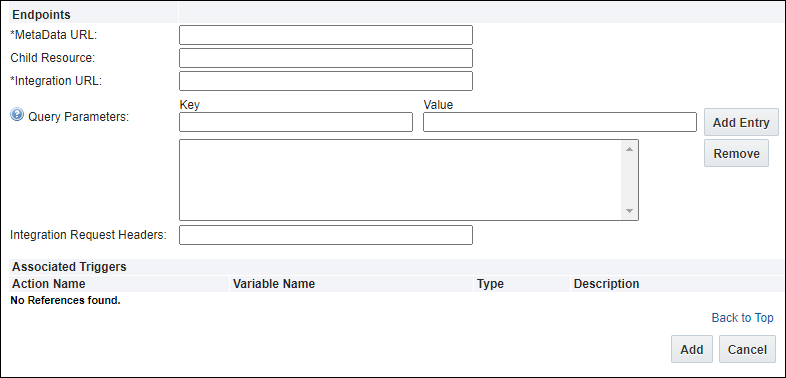Screen dimensions: 786x378
Task: Click the MetaData URL input field
Action: coord(326,35)
